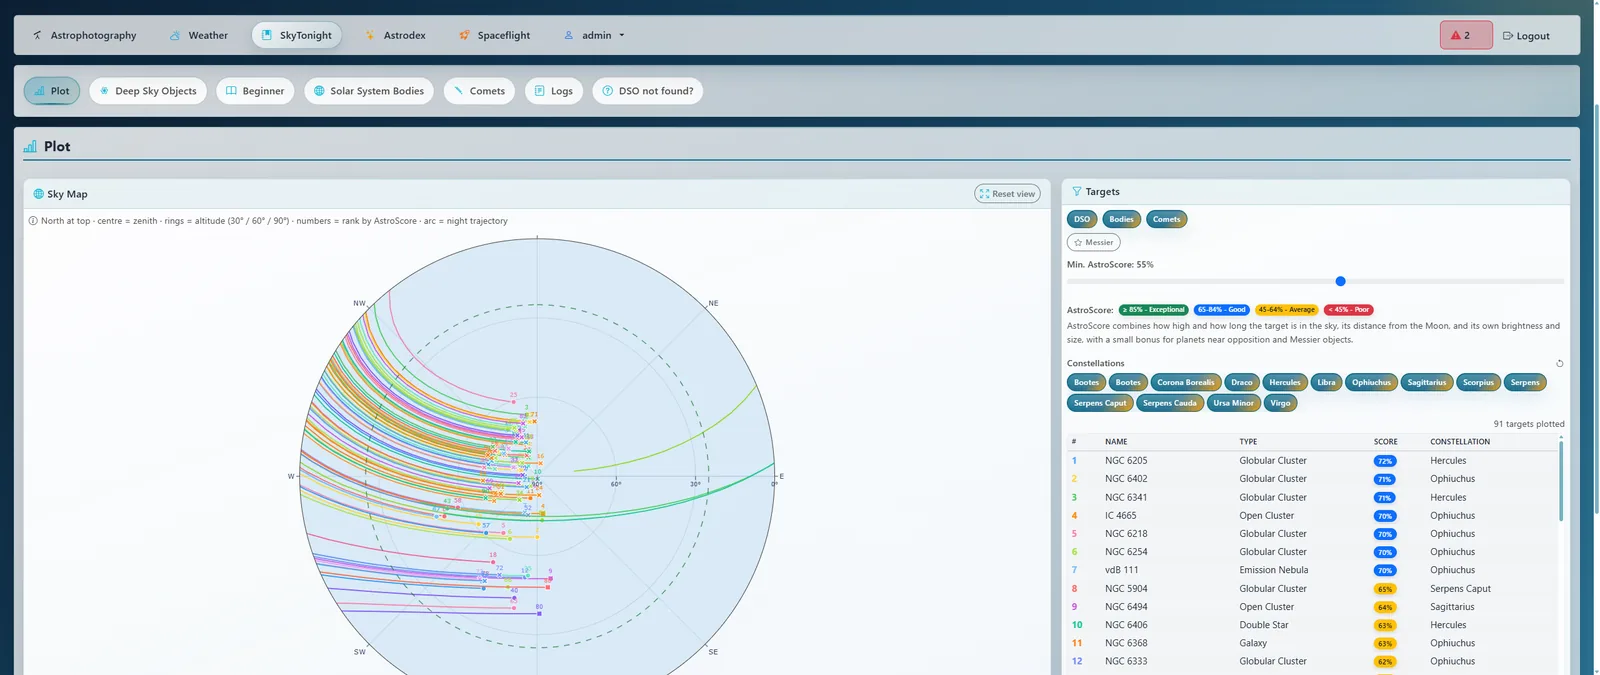Click the blue Good score badge

(x=1221, y=310)
